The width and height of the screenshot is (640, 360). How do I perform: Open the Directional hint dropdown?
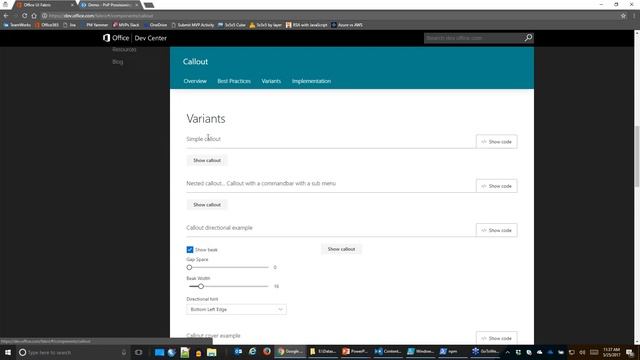click(236, 309)
